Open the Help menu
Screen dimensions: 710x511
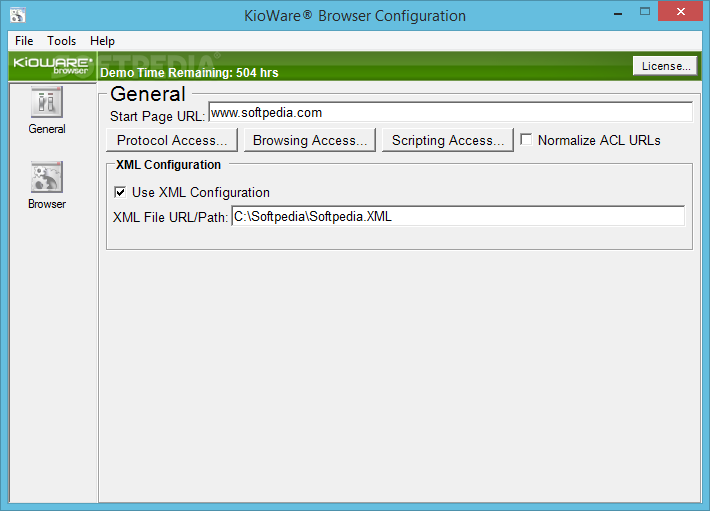pyautogui.click(x=102, y=41)
